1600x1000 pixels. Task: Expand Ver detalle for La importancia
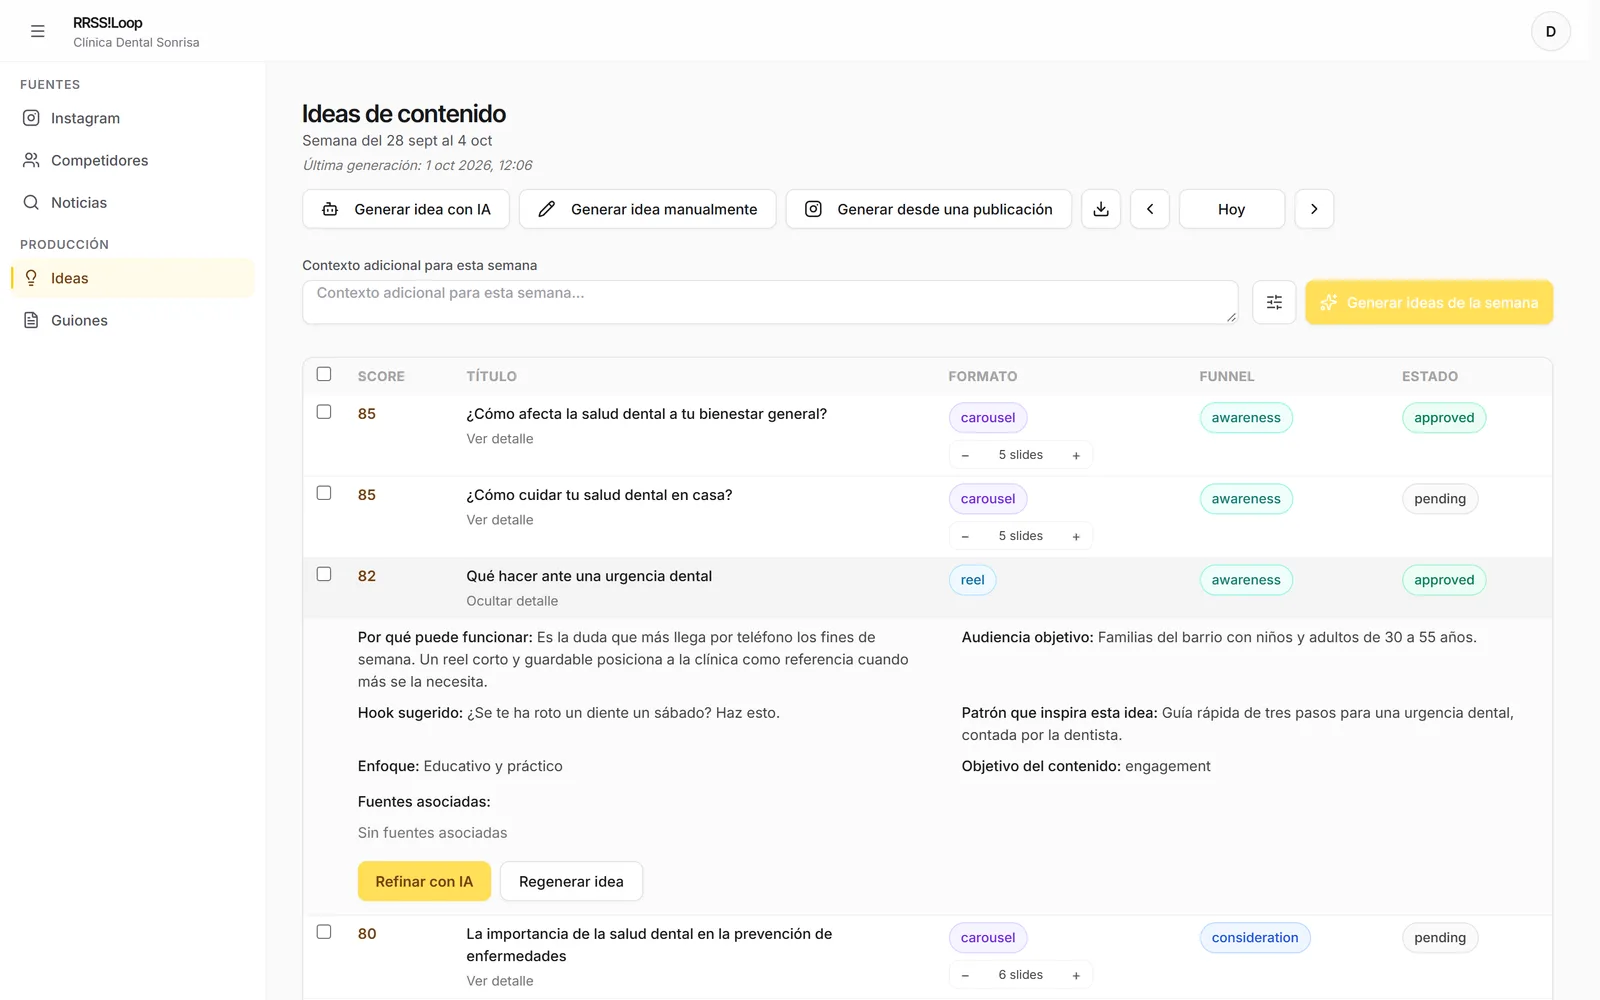500,981
